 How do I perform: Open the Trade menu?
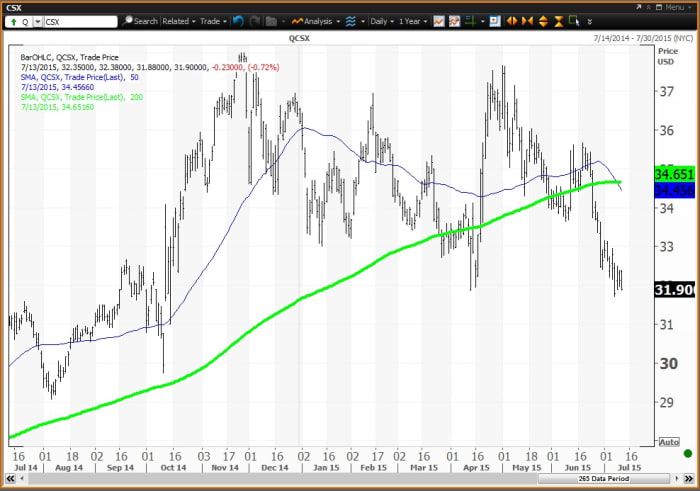213,20
